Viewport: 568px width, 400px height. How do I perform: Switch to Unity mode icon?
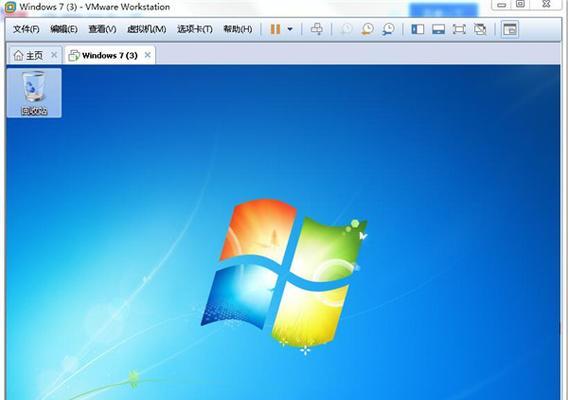click(480, 29)
